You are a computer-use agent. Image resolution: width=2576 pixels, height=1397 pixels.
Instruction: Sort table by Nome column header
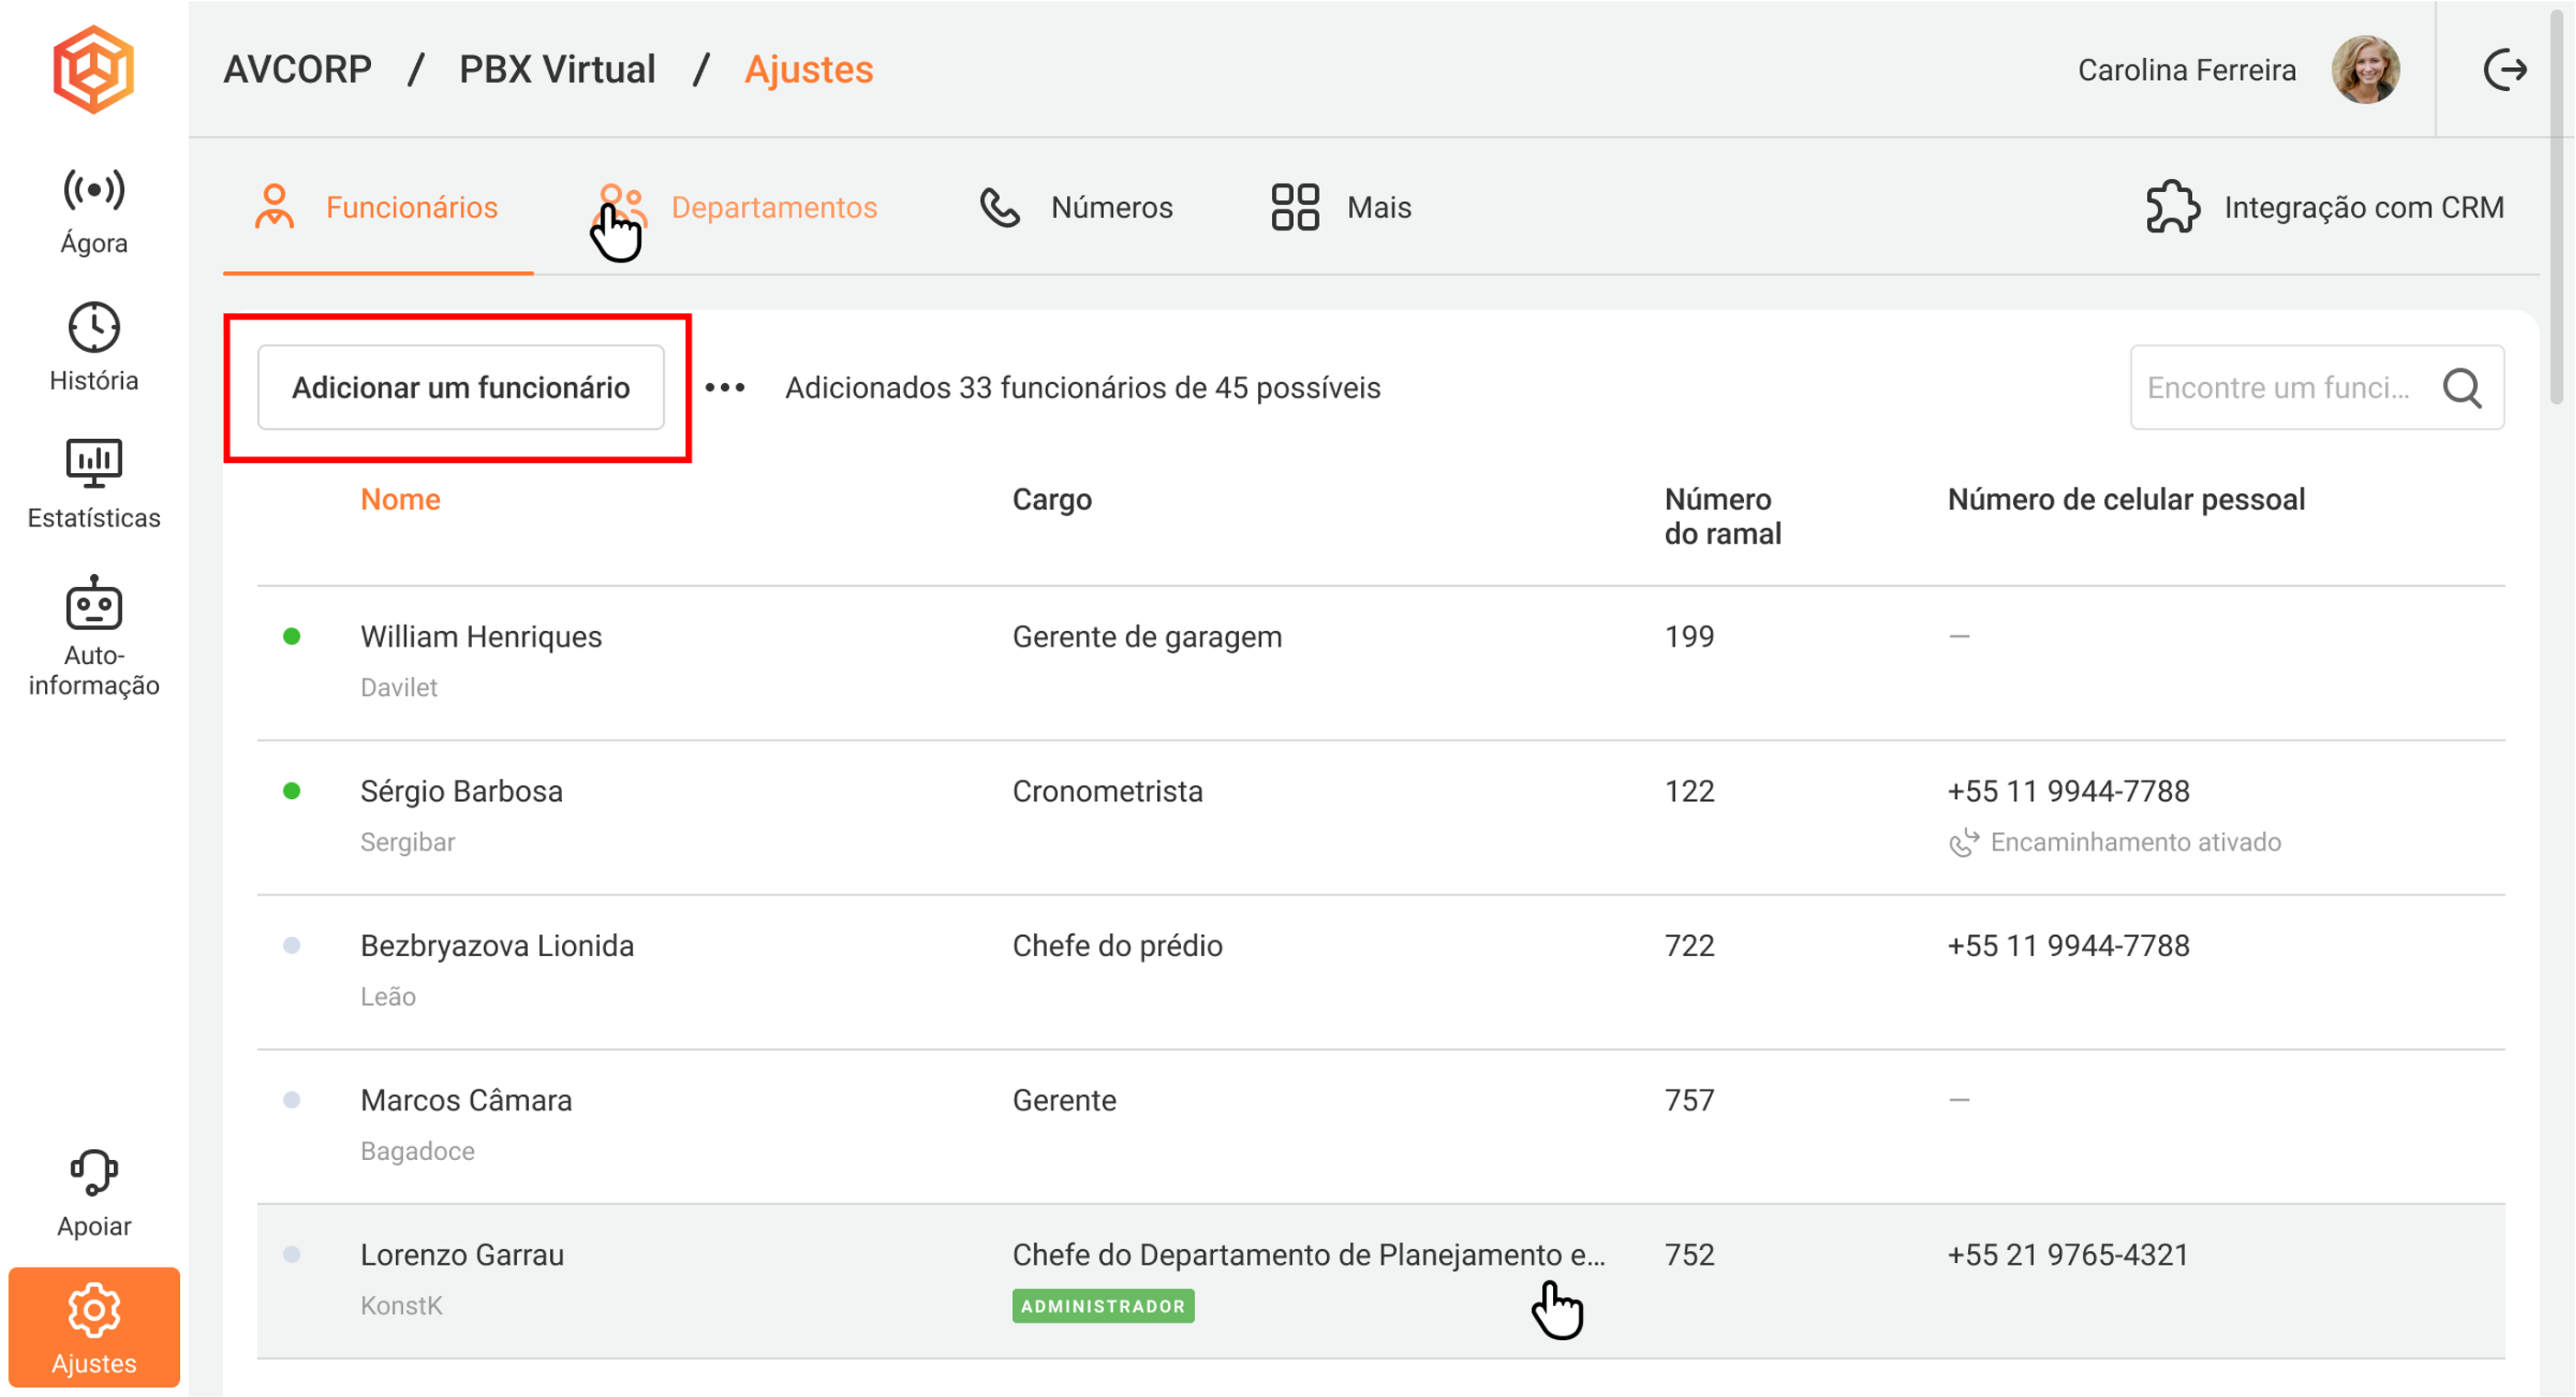point(400,499)
